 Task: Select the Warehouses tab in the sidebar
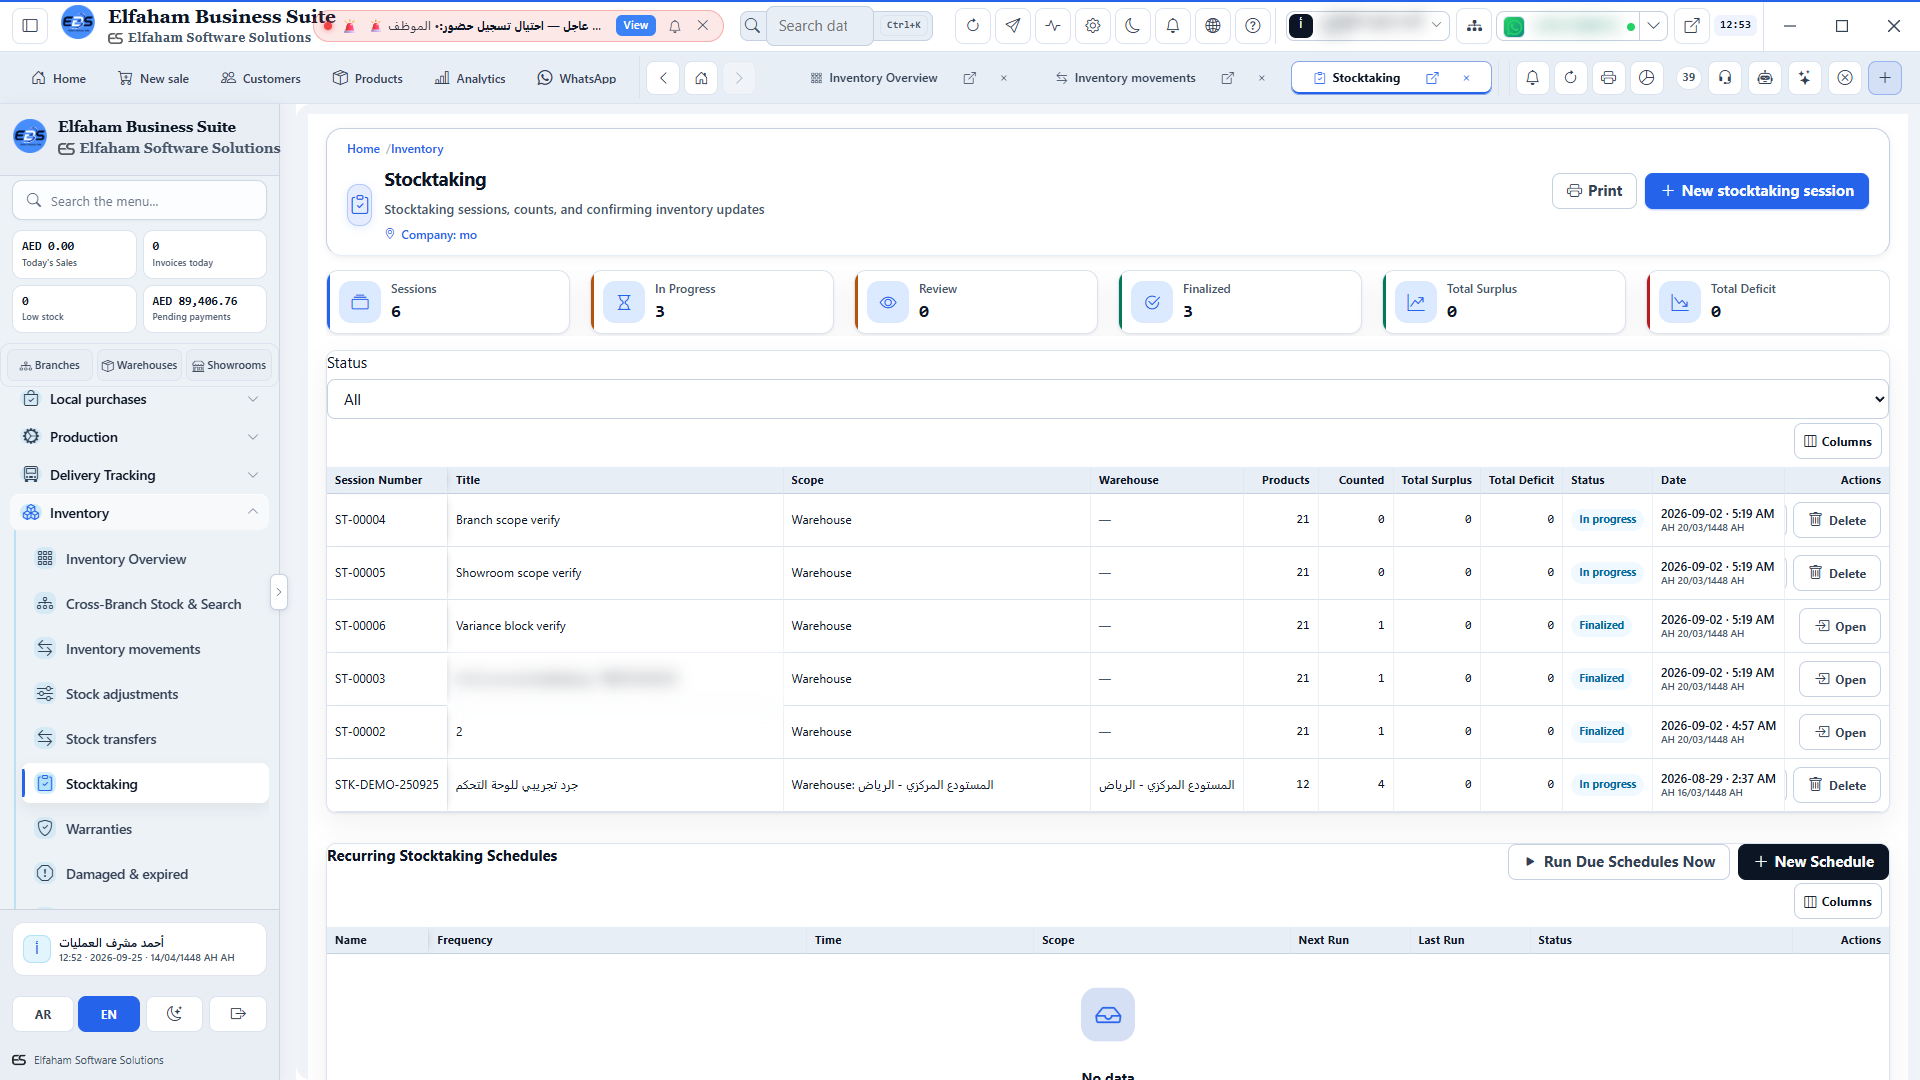coord(139,365)
